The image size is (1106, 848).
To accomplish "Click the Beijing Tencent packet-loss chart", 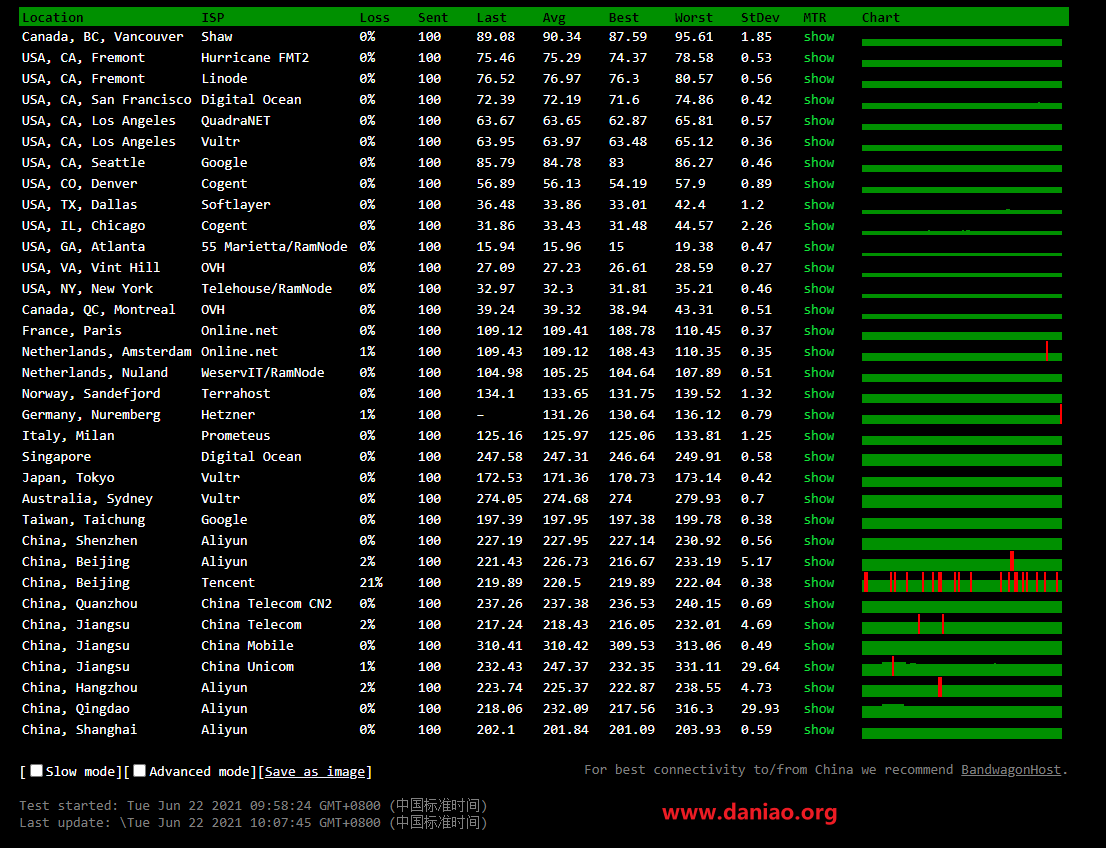I will click(961, 583).
